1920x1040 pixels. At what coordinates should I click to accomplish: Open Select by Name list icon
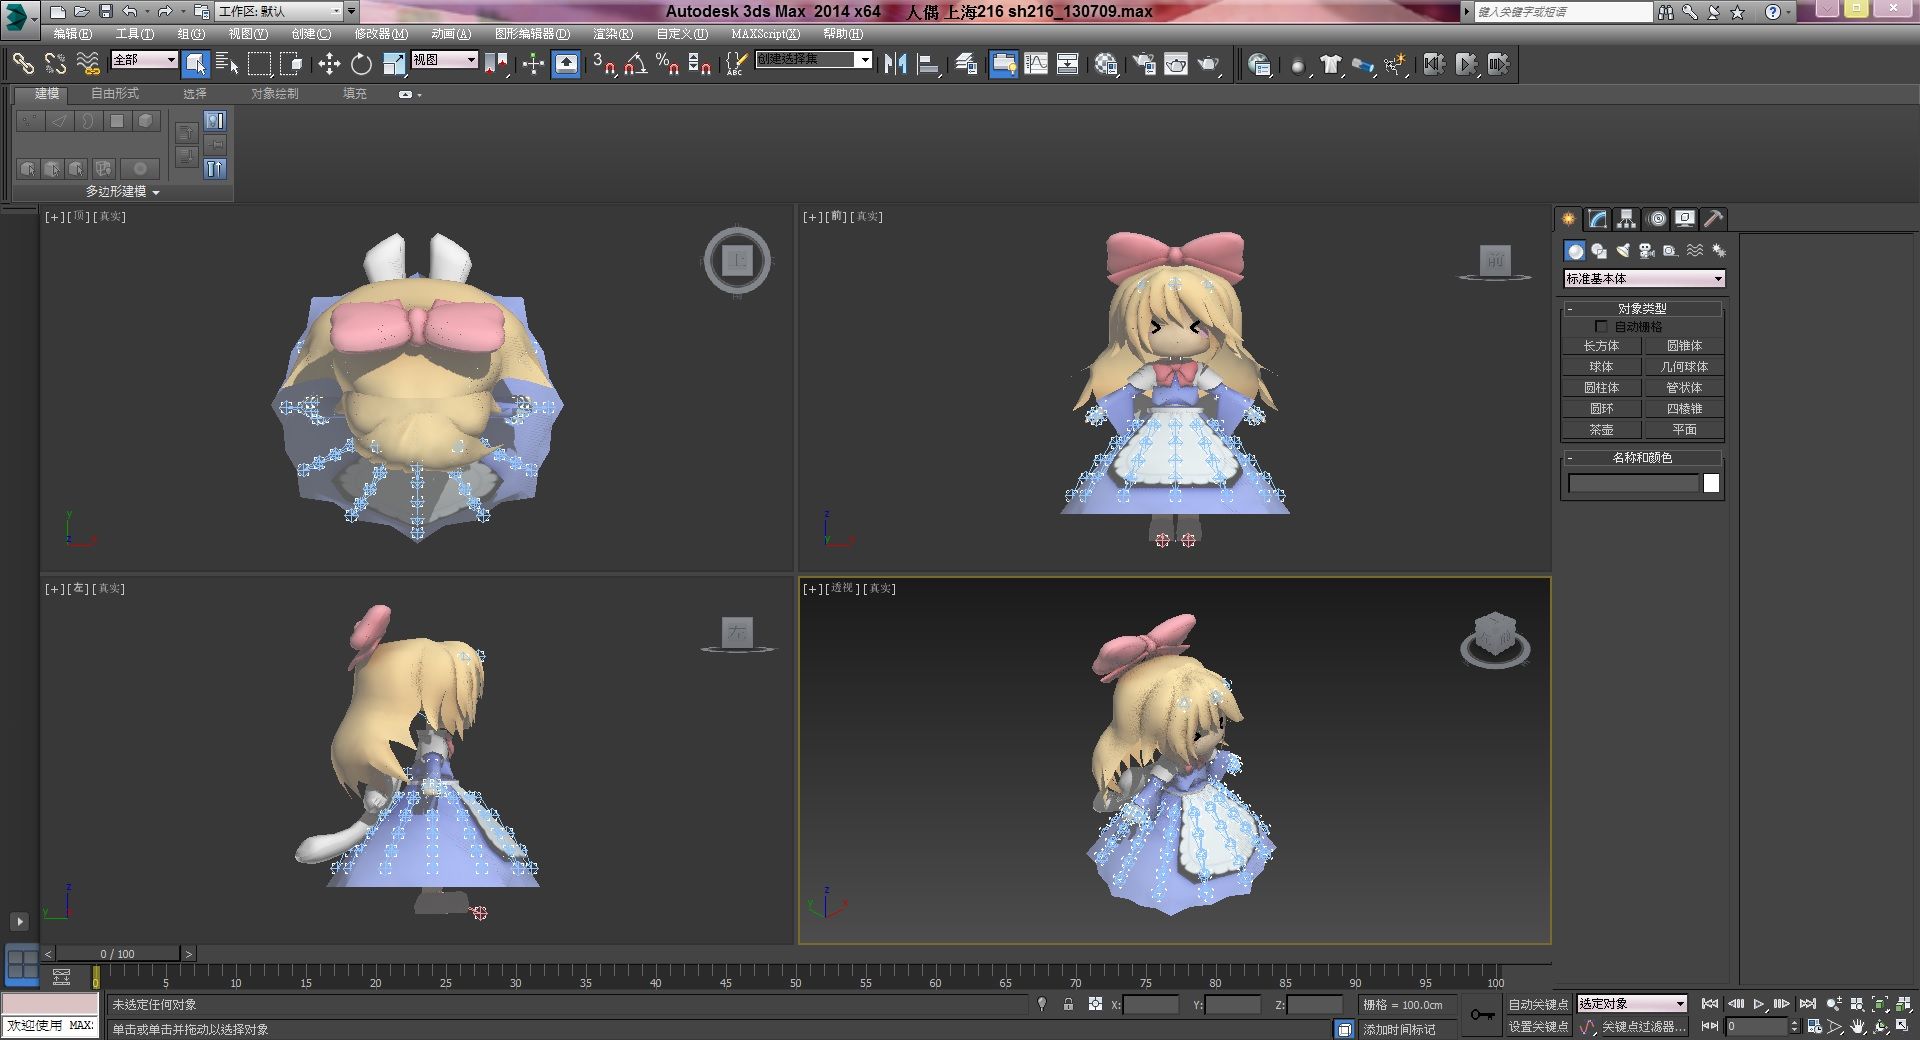(227, 64)
